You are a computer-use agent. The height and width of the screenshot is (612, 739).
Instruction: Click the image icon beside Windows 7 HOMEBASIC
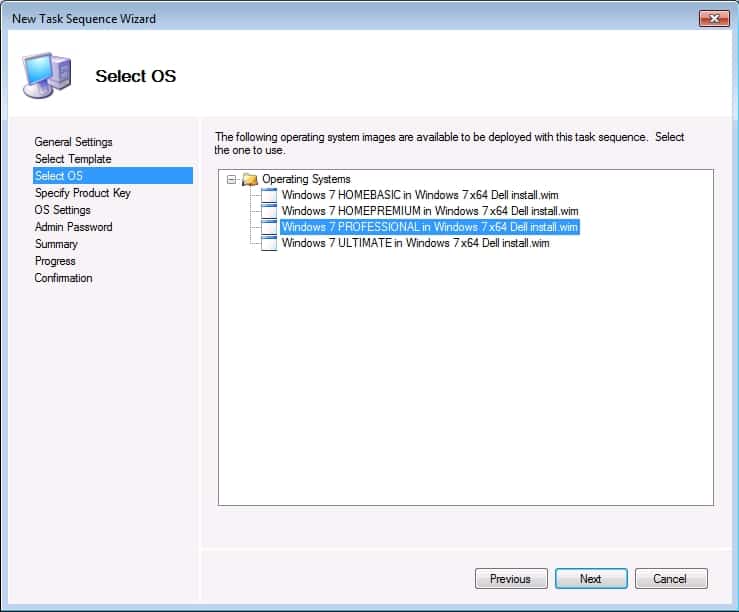tap(269, 195)
